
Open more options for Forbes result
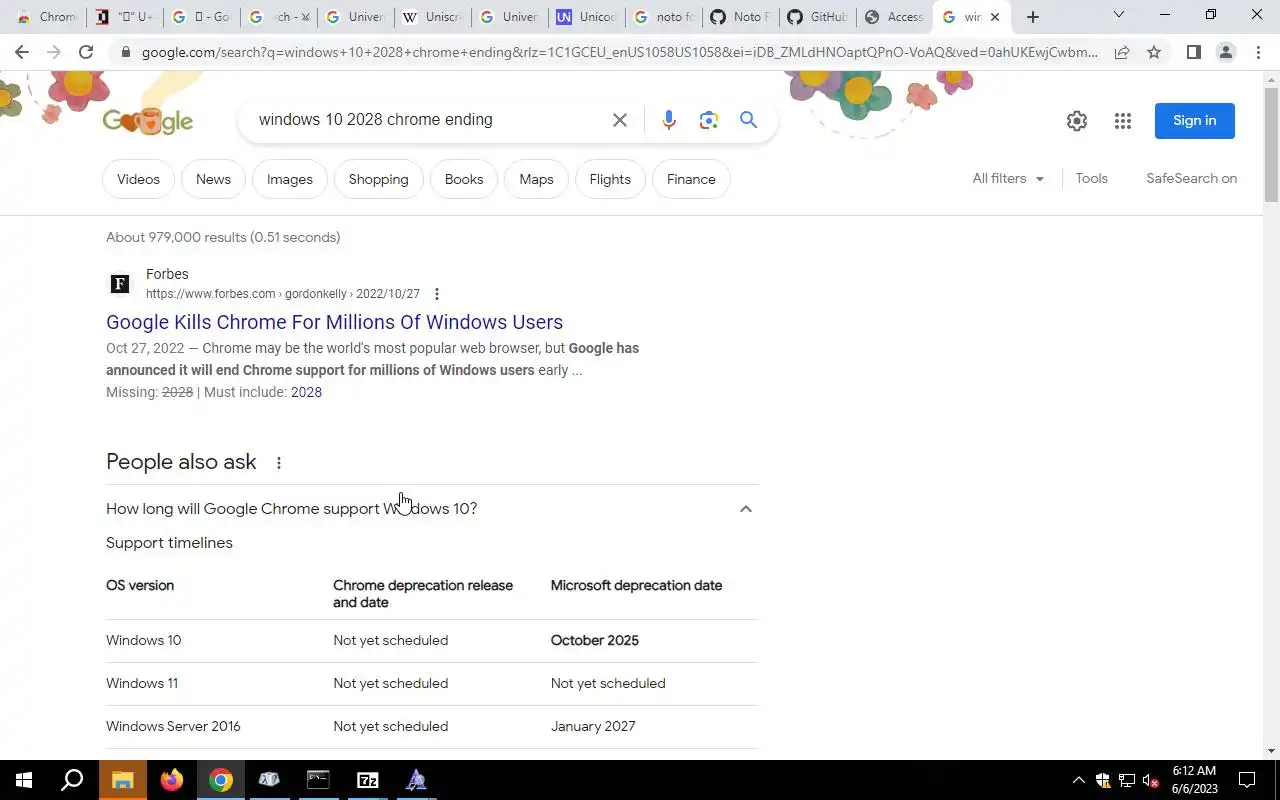pyautogui.click(x=436, y=294)
